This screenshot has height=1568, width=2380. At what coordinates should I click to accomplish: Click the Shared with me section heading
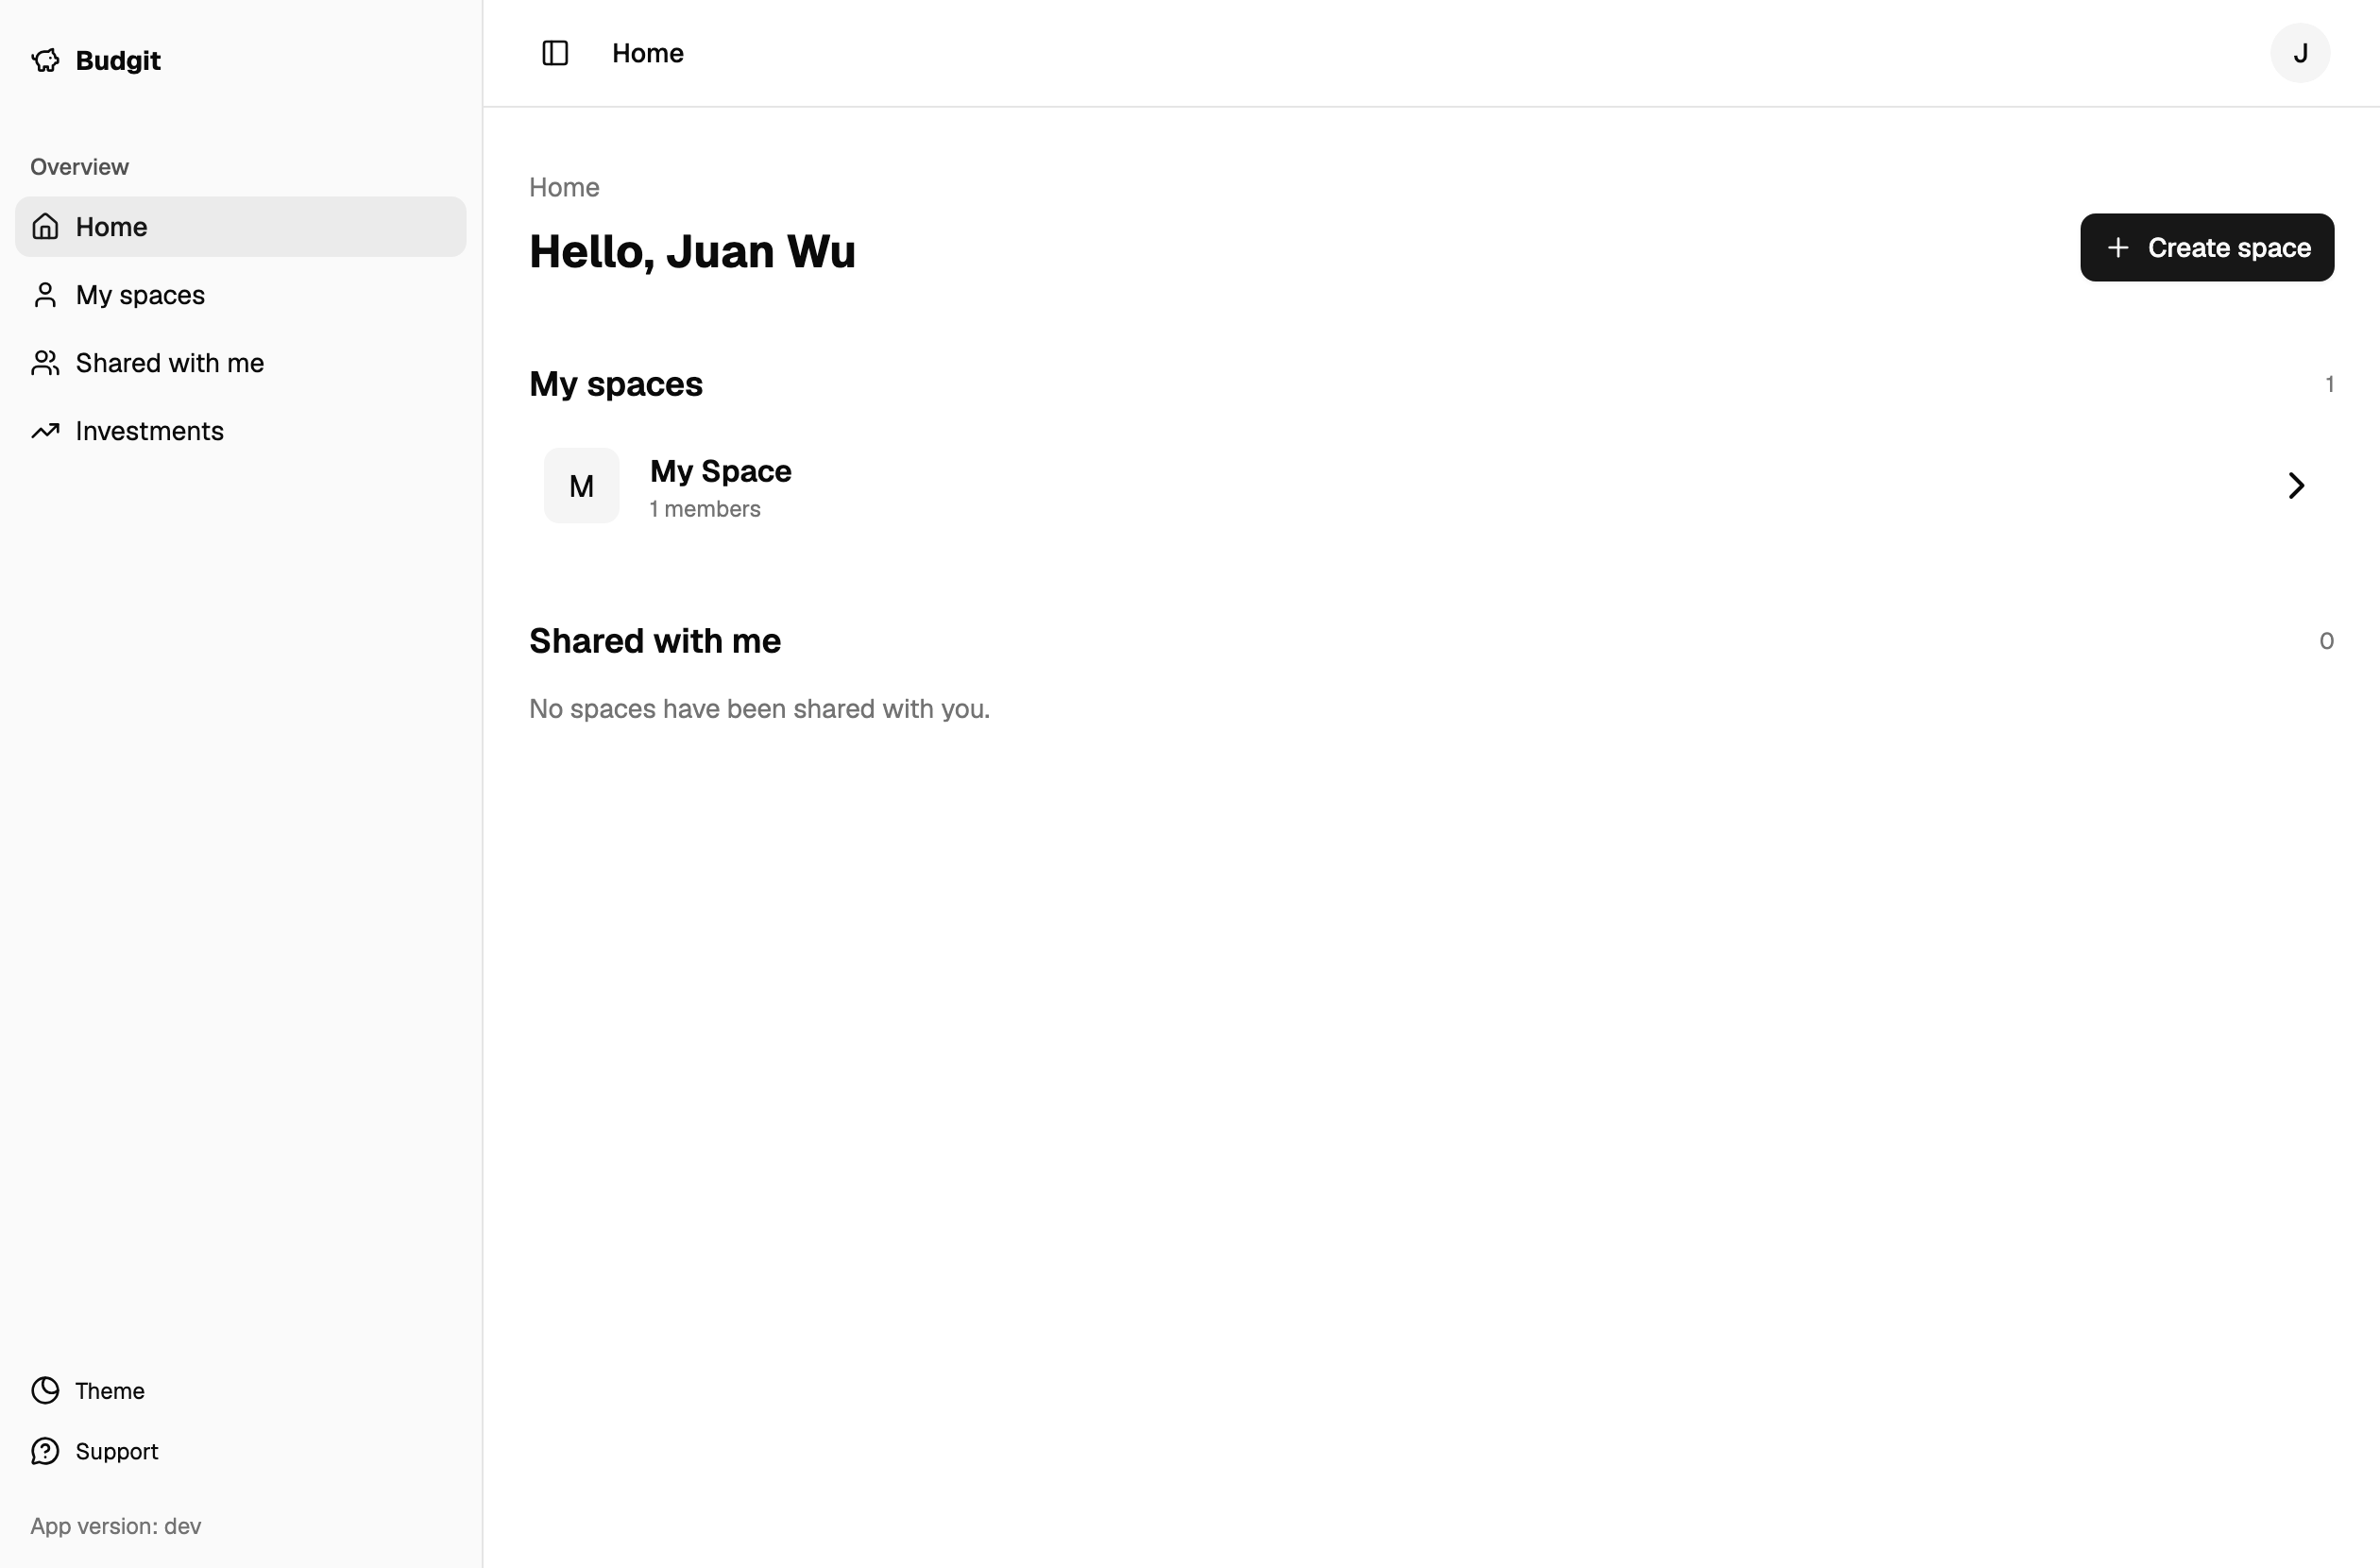coord(655,641)
